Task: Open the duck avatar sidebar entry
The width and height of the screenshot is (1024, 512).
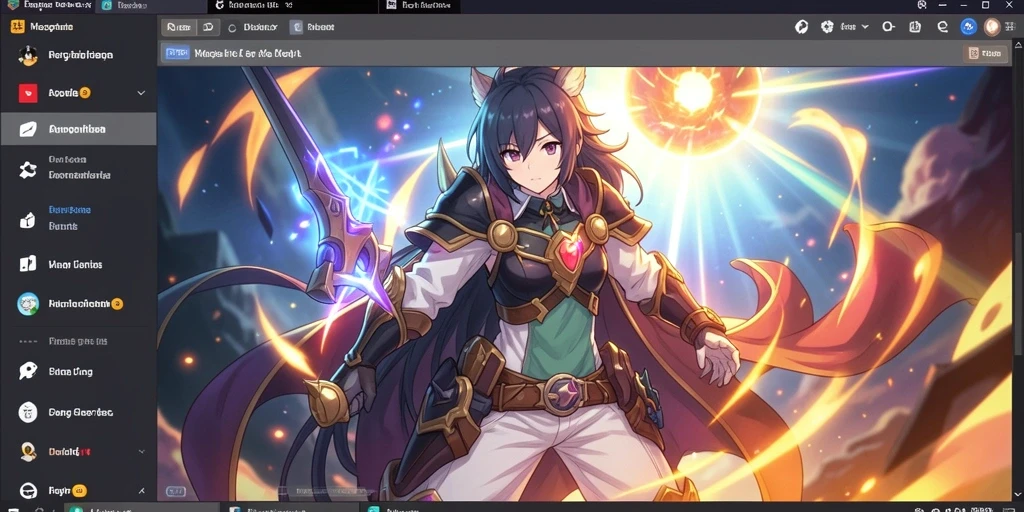Action: 27,56
